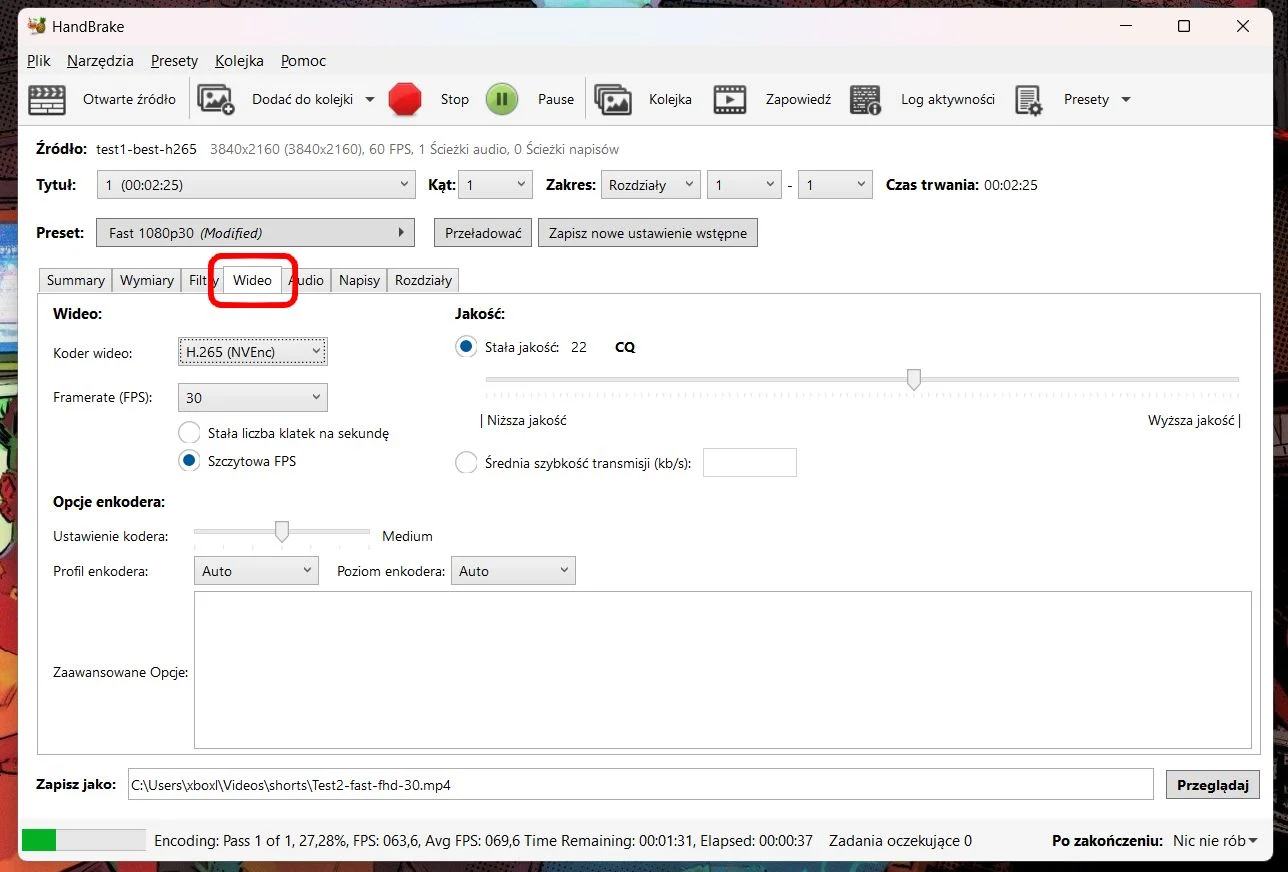Open the Preset Fast 1080p30 selector

(x=256, y=233)
